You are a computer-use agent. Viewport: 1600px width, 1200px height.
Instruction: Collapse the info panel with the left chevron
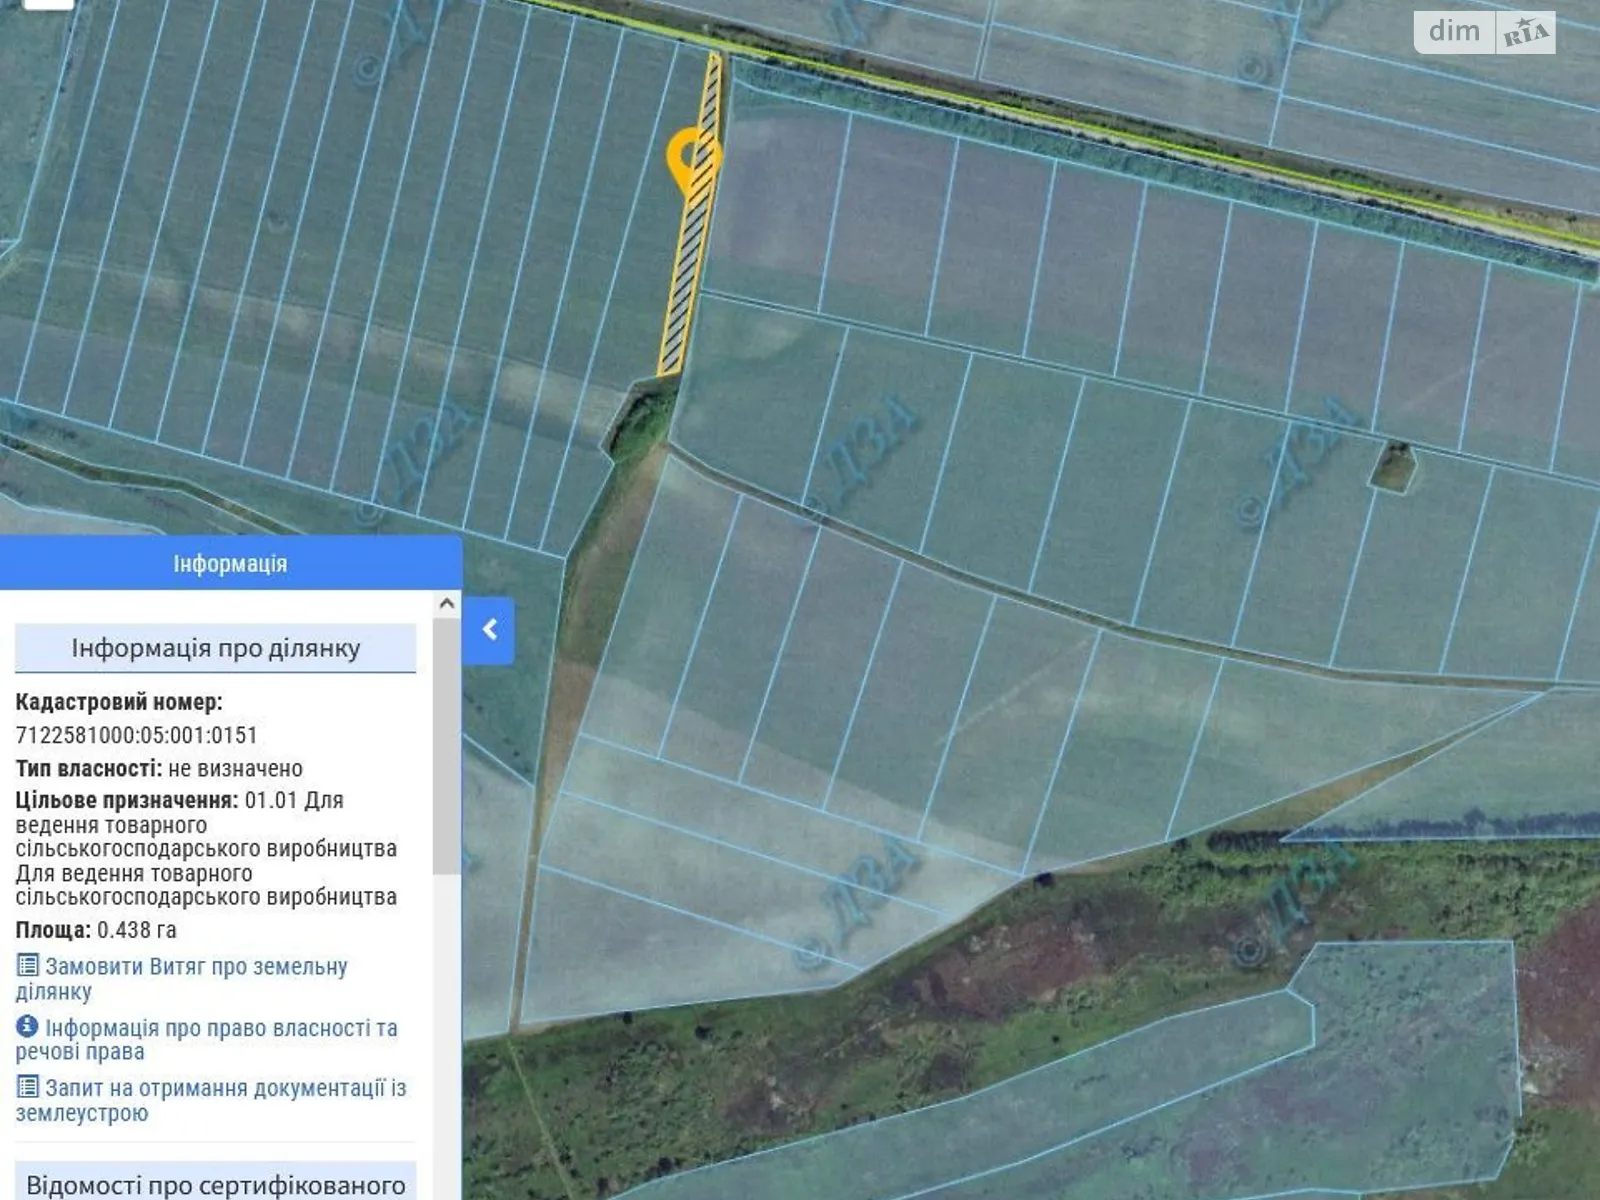coord(489,630)
